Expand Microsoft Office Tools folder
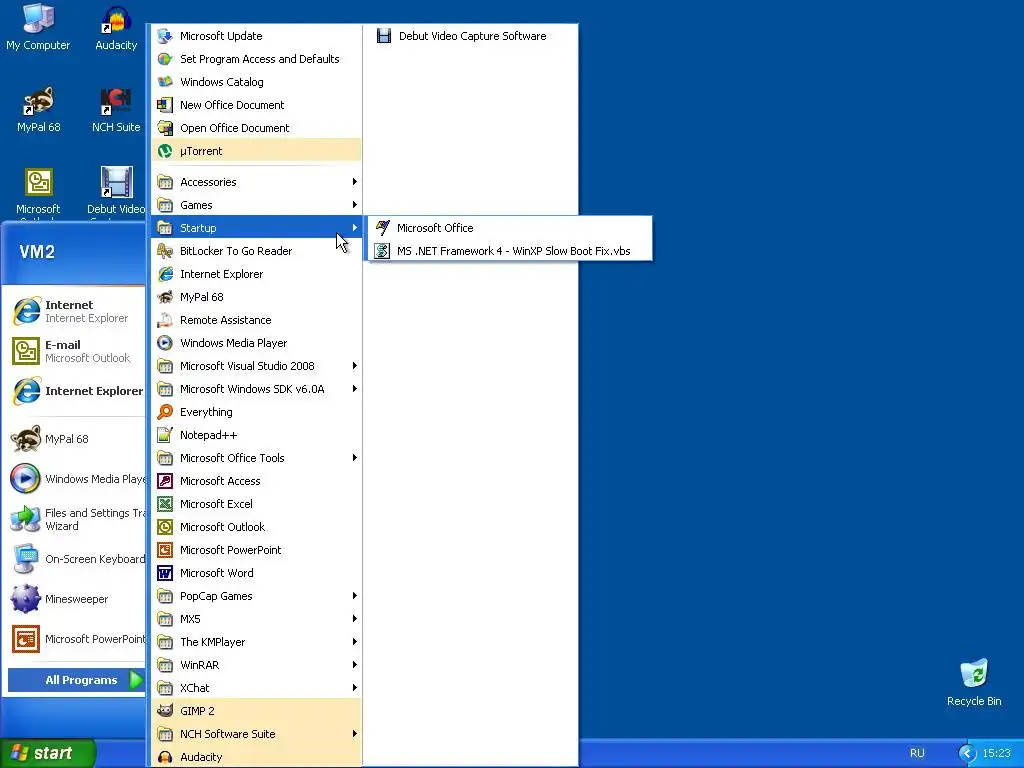The image size is (1024, 768). (256, 458)
